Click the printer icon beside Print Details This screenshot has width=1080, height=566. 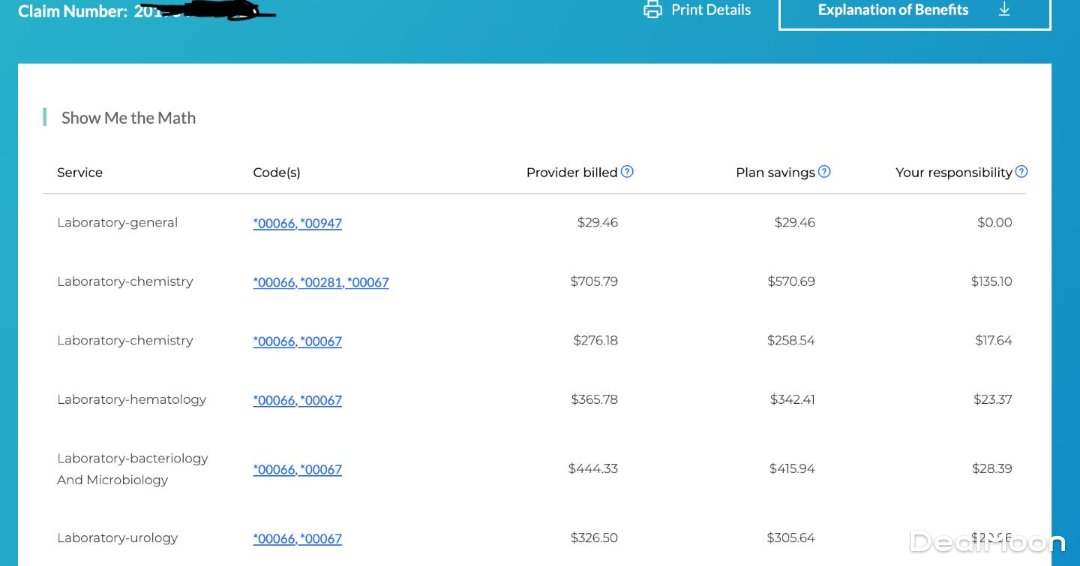[653, 10]
